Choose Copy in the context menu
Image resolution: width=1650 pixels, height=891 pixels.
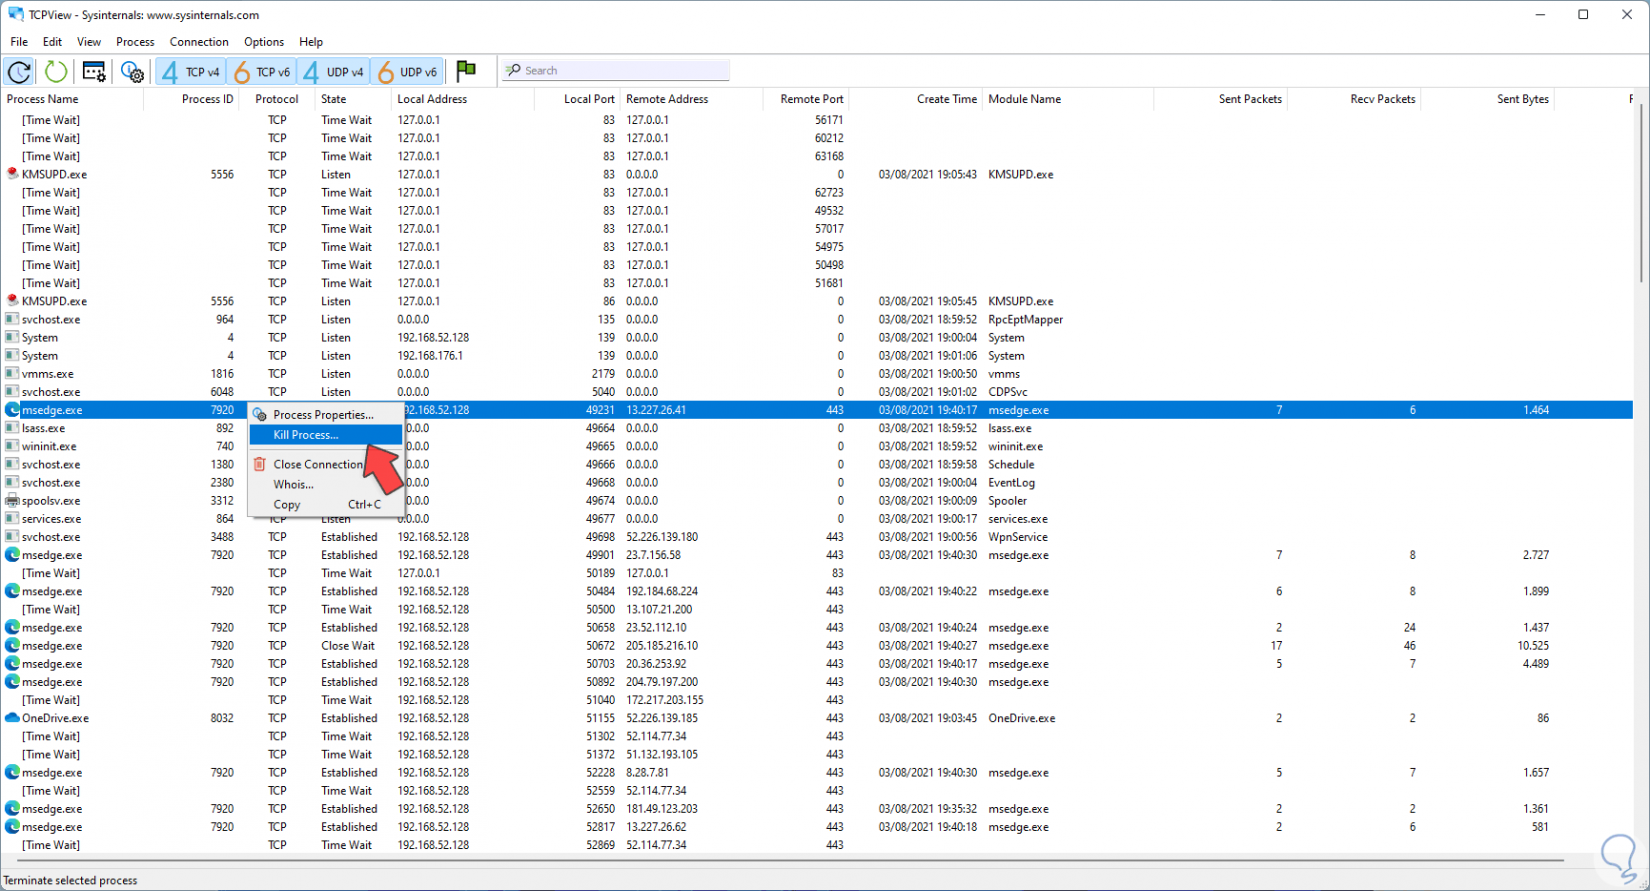[325, 505]
